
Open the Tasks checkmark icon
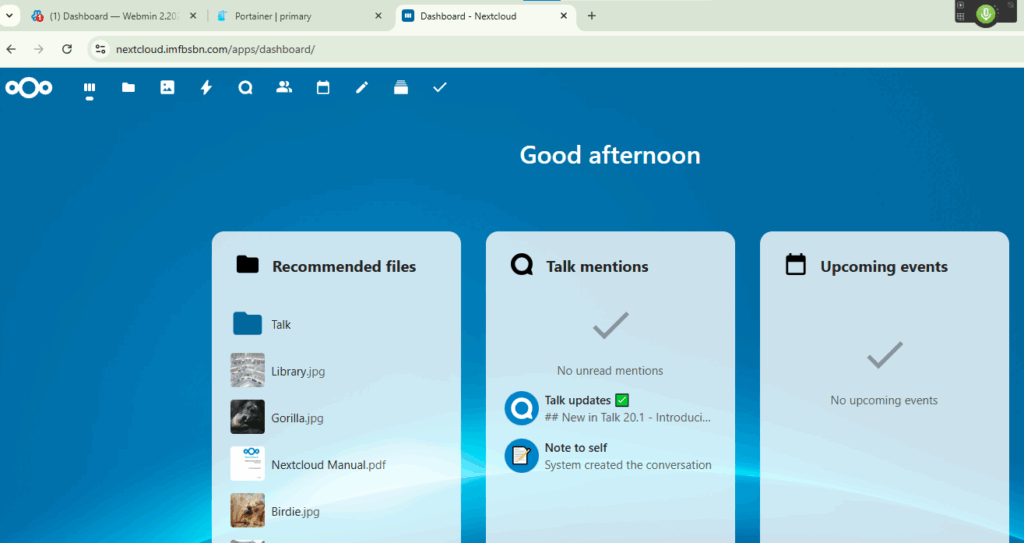[439, 88]
